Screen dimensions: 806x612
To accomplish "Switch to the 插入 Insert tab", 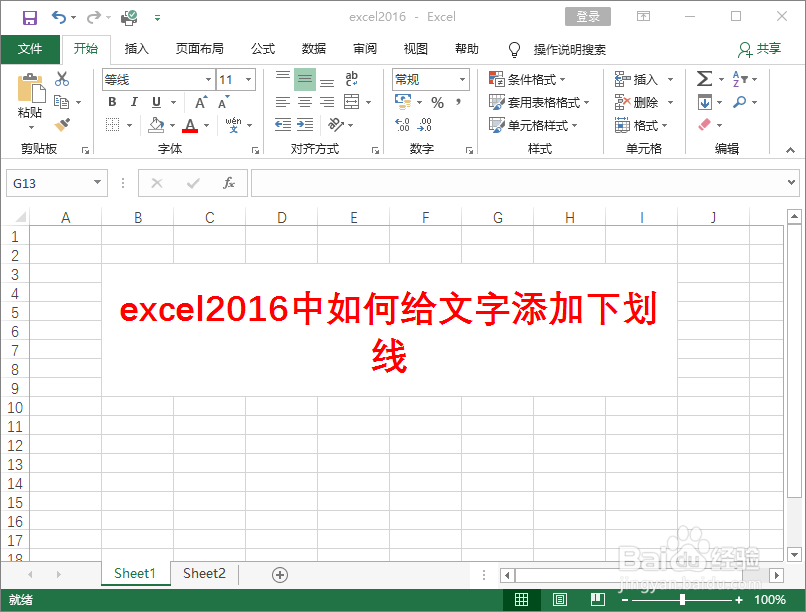I will pyautogui.click(x=136, y=49).
